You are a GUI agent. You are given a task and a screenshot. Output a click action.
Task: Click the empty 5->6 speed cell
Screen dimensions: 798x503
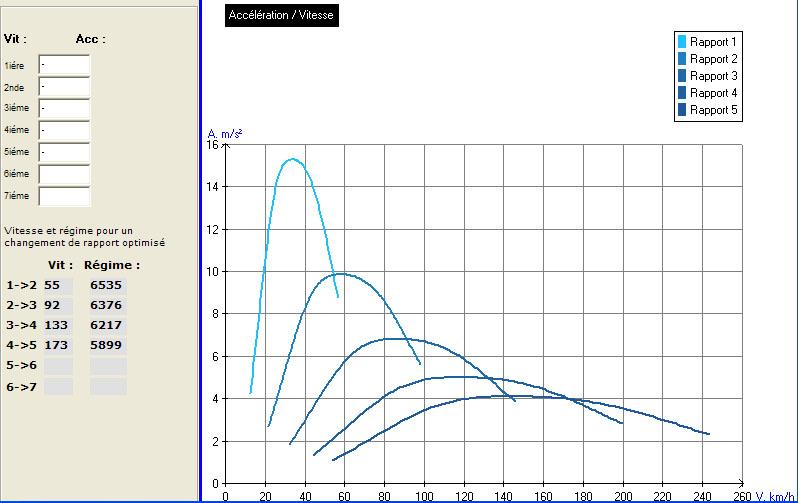[58, 366]
